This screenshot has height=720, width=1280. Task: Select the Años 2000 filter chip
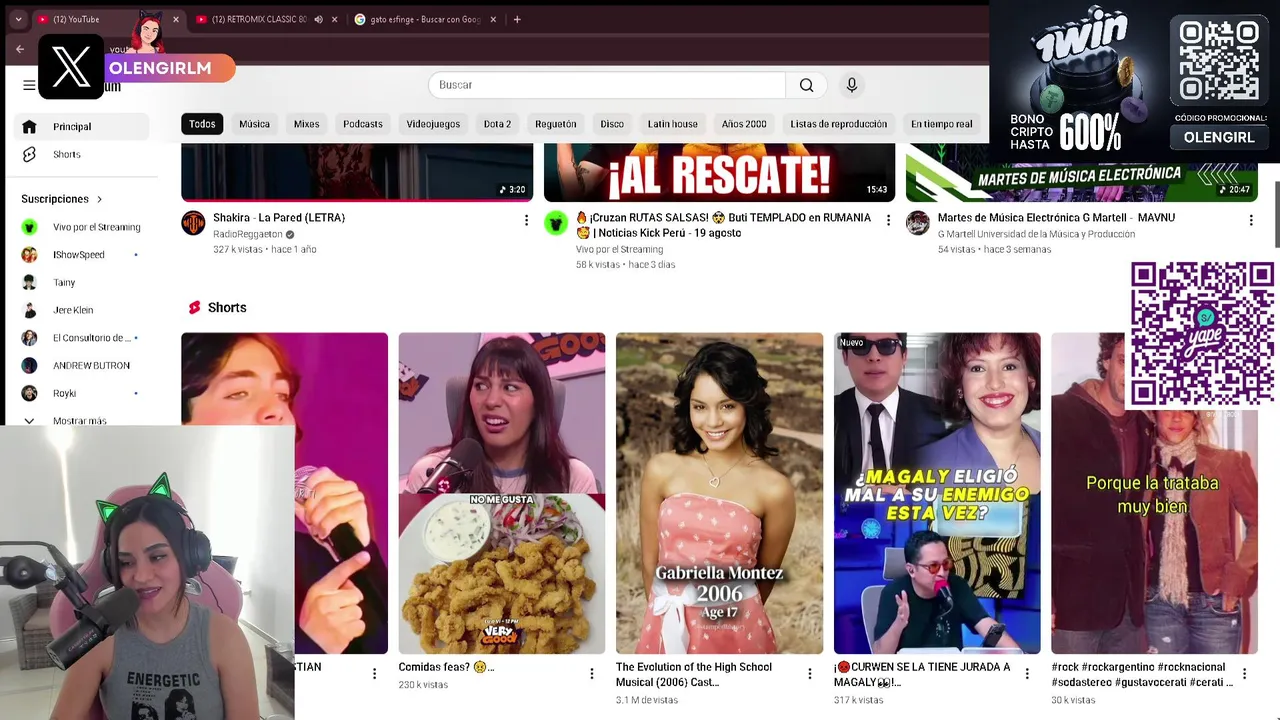tap(744, 124)
